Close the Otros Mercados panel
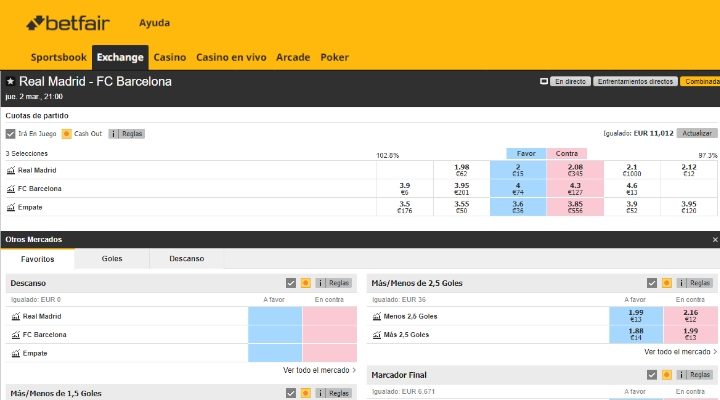The image size is (720, 400). pyautogui.click(x=714, y=240)
